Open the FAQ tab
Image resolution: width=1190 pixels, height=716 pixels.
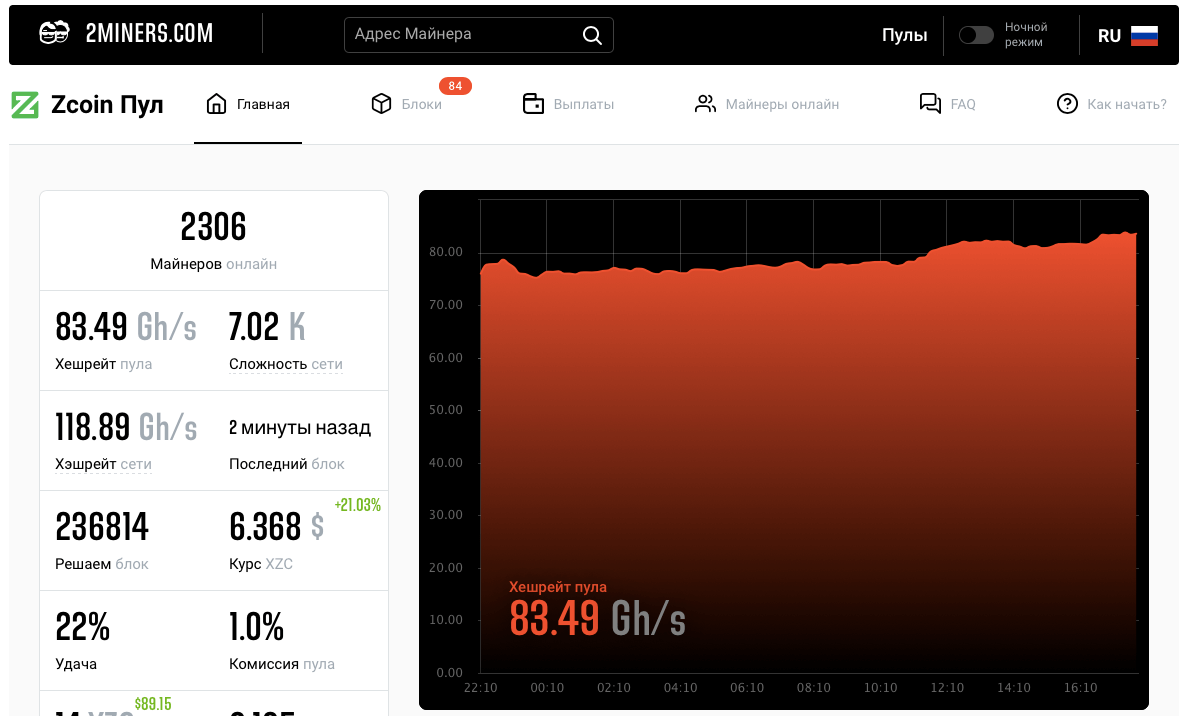962,104
